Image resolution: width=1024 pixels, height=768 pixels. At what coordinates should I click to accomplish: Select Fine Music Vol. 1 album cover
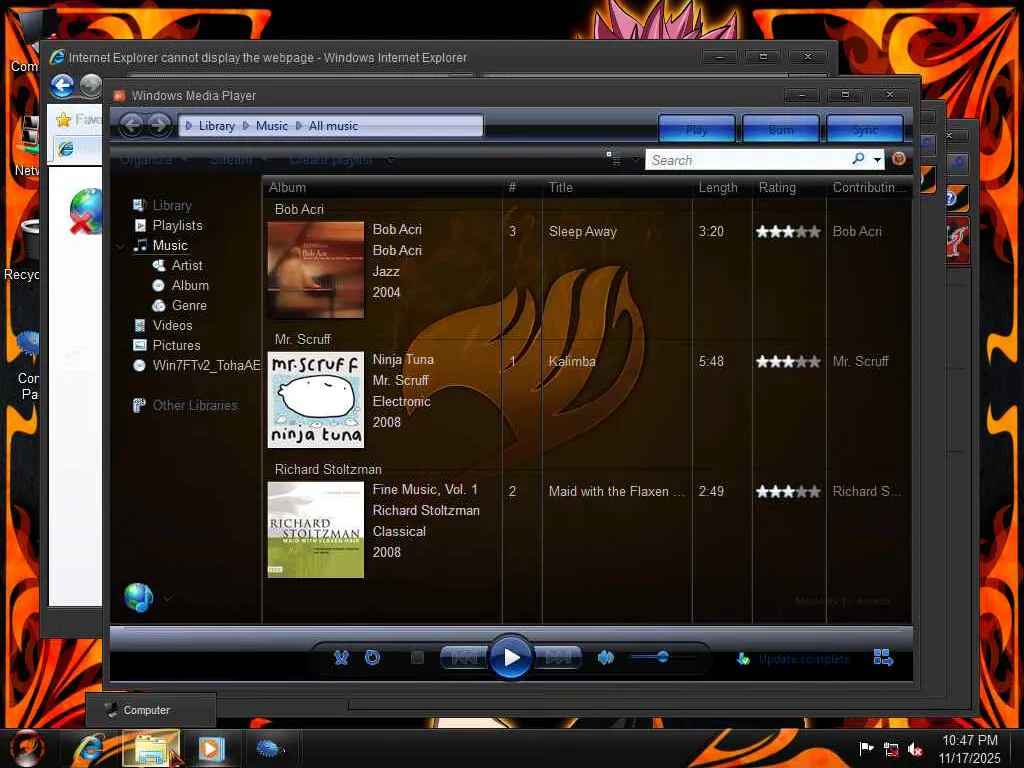[315, 530]
